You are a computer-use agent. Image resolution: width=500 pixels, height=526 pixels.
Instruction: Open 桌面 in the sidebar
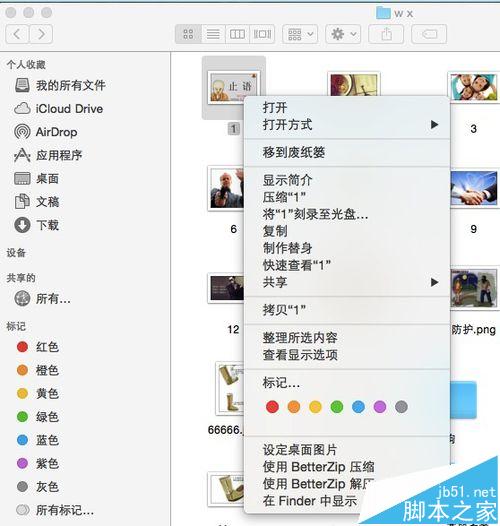[37, 178]
